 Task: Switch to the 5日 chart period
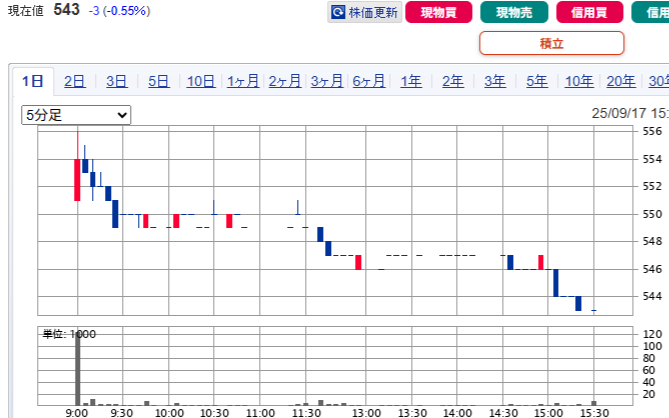click(159, 81)
